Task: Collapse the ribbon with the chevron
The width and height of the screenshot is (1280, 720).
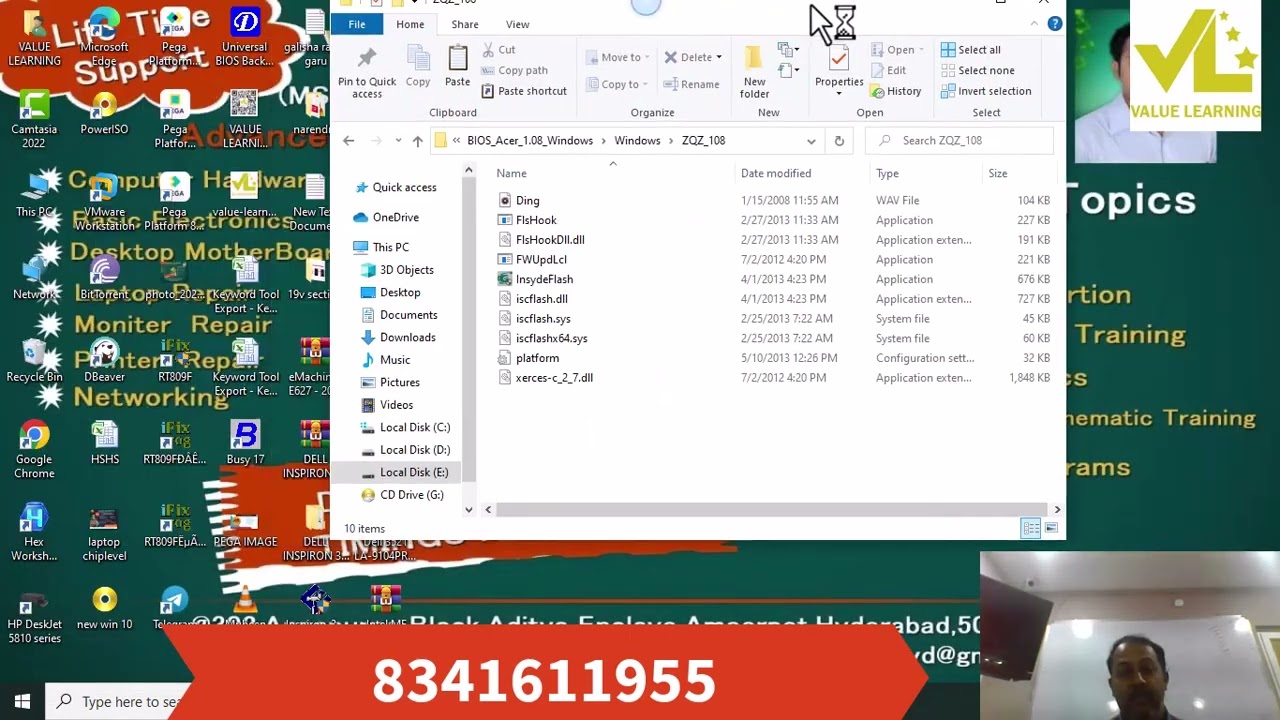Action: click(x=1034, y=24)
